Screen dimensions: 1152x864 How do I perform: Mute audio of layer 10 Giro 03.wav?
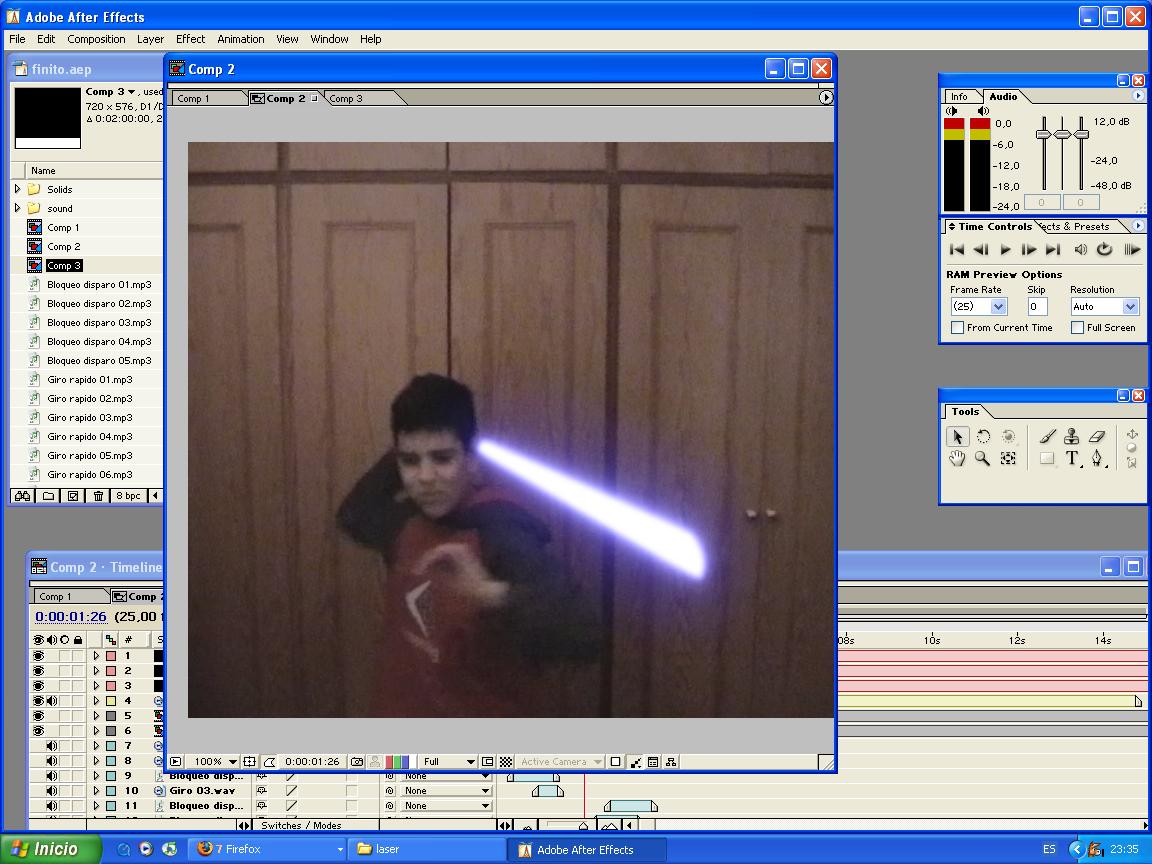tap(51, 791)
